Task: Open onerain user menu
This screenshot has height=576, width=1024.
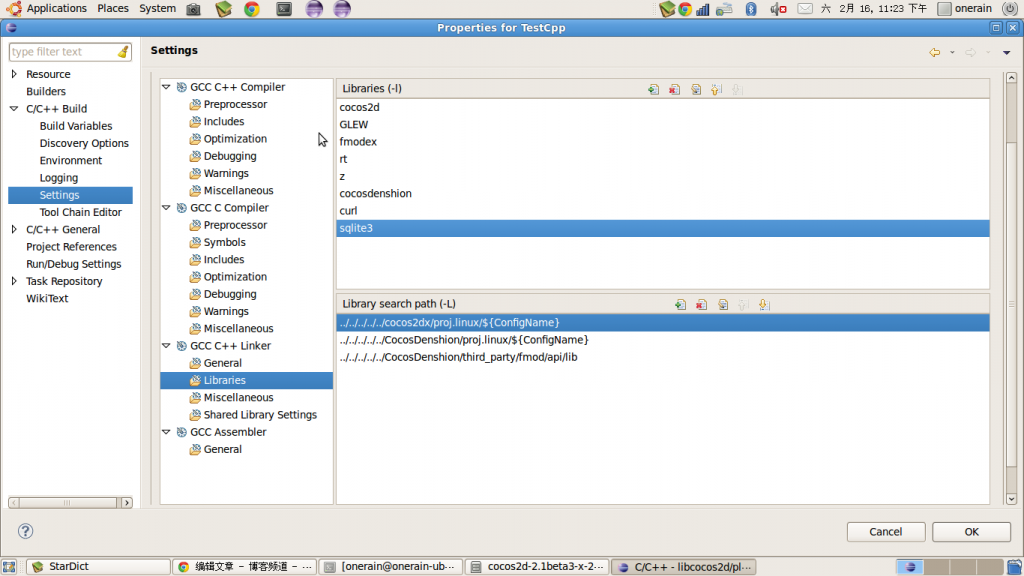Action: coord(965,8)
